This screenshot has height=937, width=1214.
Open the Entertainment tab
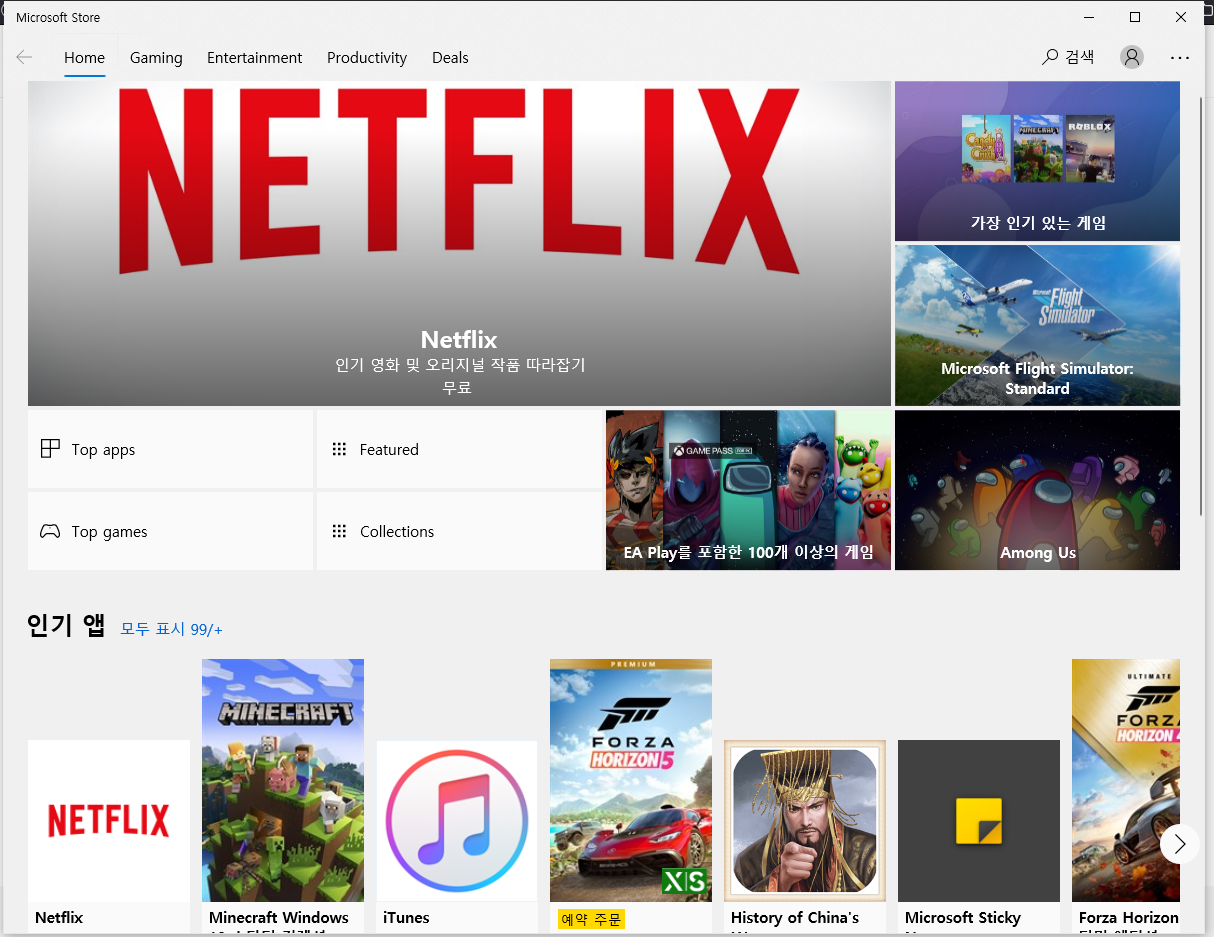(254, 57)
